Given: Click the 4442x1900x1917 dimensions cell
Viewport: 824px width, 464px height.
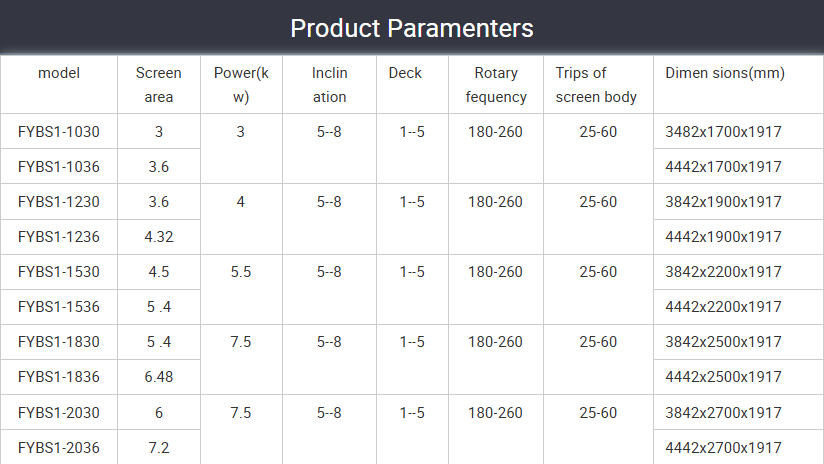Looking at the screenshot, I should pyautogui.click(x=723, y=236).
